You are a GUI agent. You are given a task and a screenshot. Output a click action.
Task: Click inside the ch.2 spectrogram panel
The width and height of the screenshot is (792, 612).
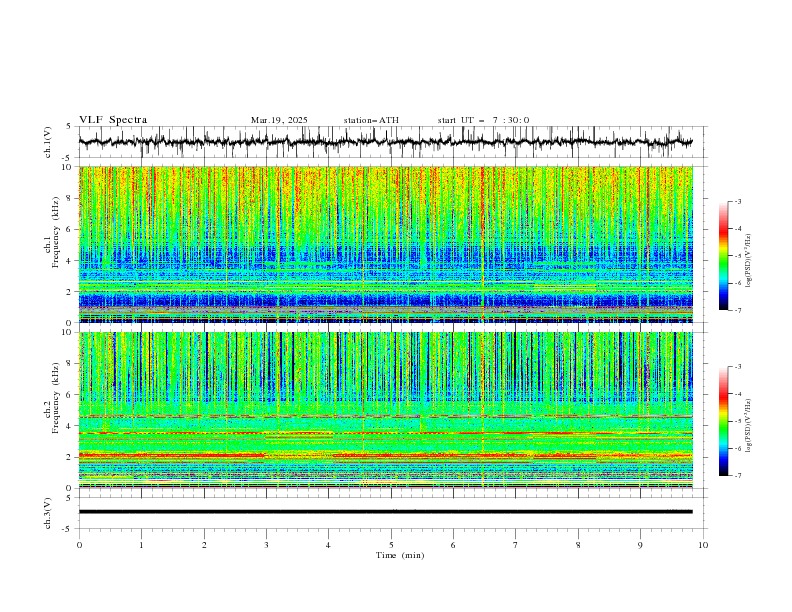(385, 410)
